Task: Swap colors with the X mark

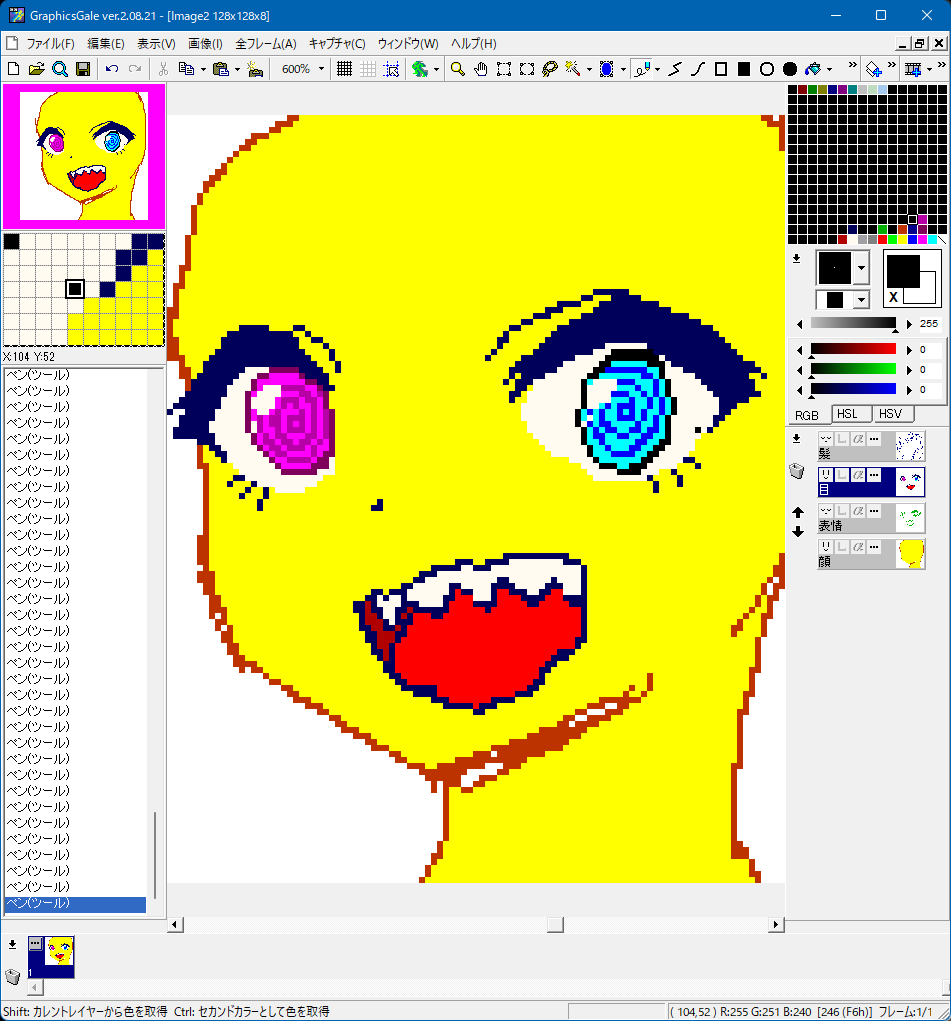Action: (x=893, y=297)
